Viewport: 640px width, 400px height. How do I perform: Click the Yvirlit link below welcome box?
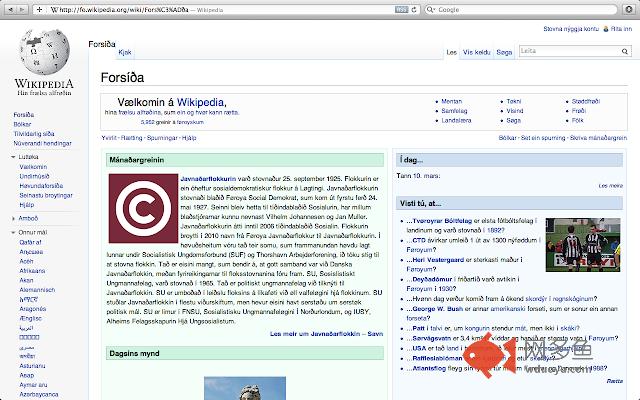coord(109,138)
